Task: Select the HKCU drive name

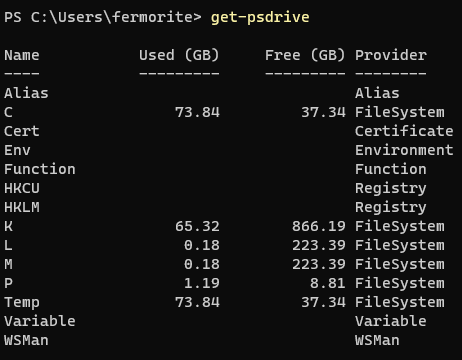Action: click(22, 188)
